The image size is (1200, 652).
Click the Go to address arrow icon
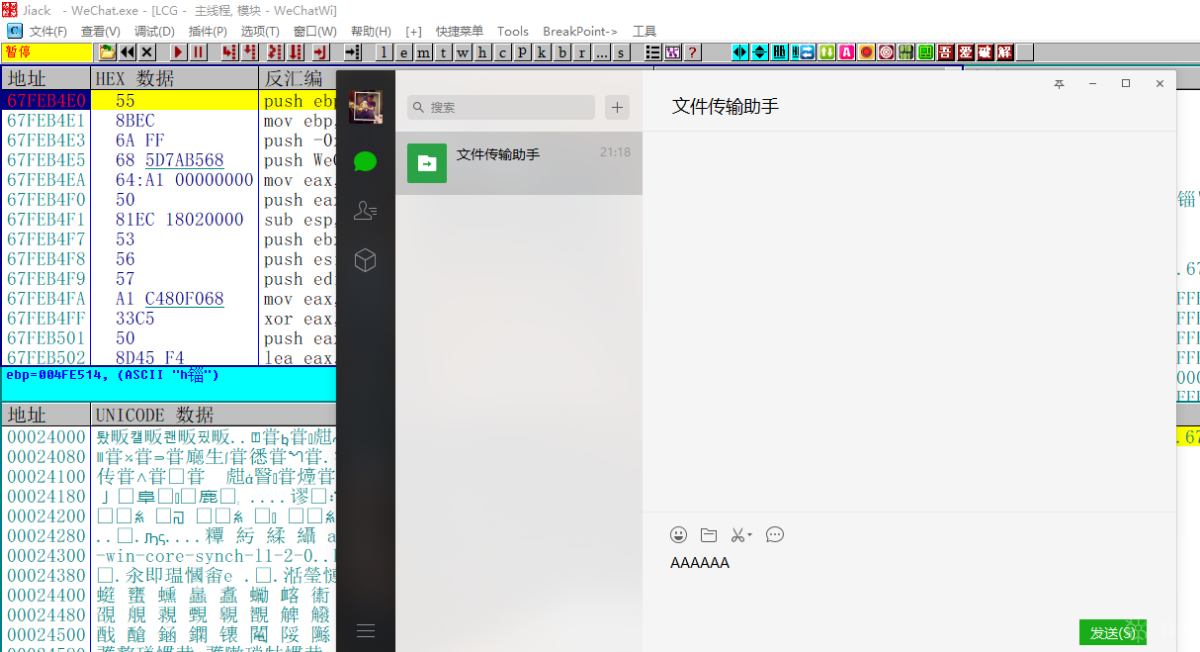coord(353,52)
